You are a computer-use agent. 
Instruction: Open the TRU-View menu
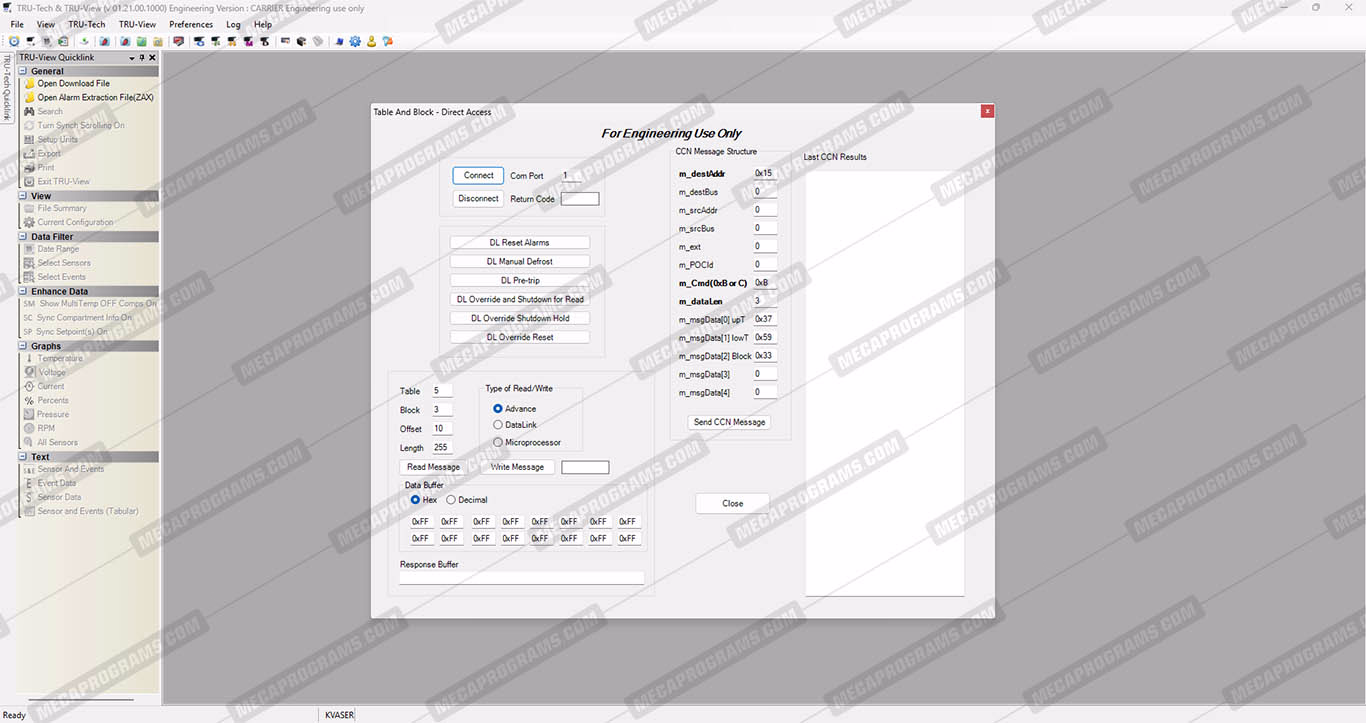point(137,24)
